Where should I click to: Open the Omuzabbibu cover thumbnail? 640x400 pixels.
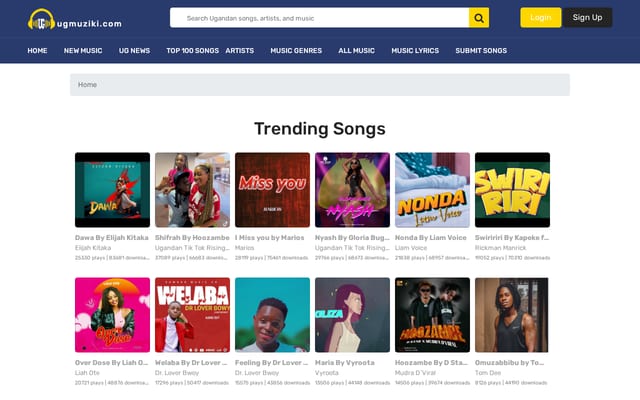pos(511,315)
